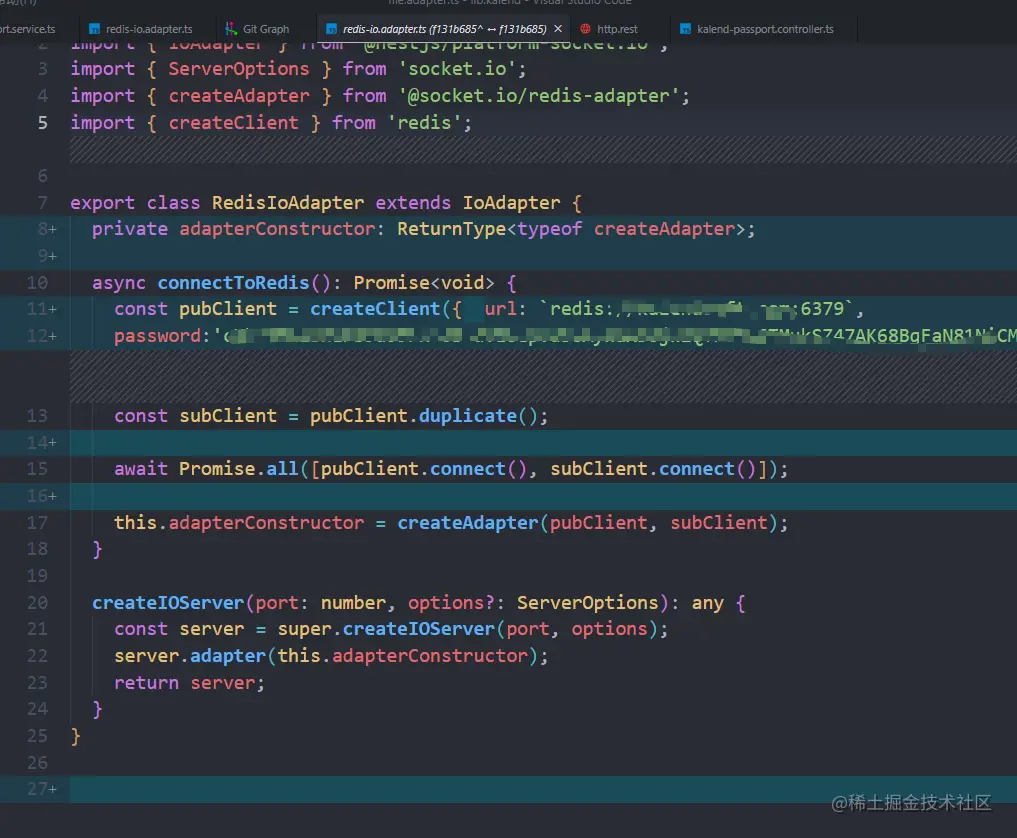Click 'createIOServer' method definition on line 20

[168, 603]
